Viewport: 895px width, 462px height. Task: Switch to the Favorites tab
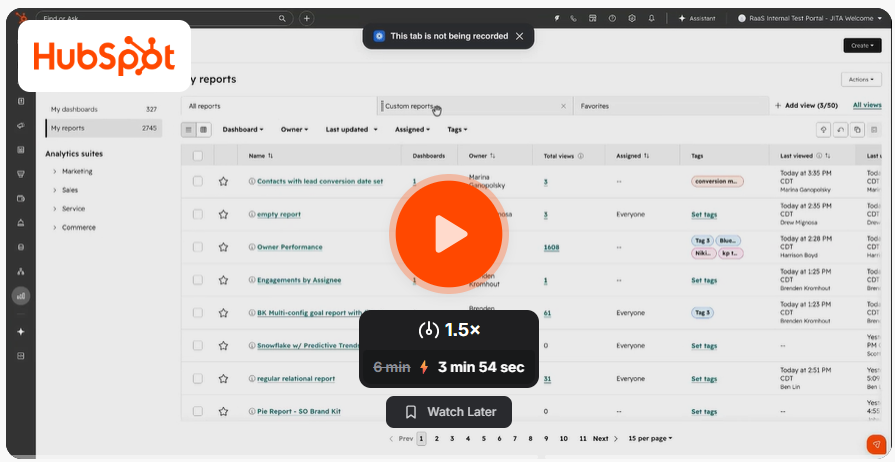(x=670, y=106)
